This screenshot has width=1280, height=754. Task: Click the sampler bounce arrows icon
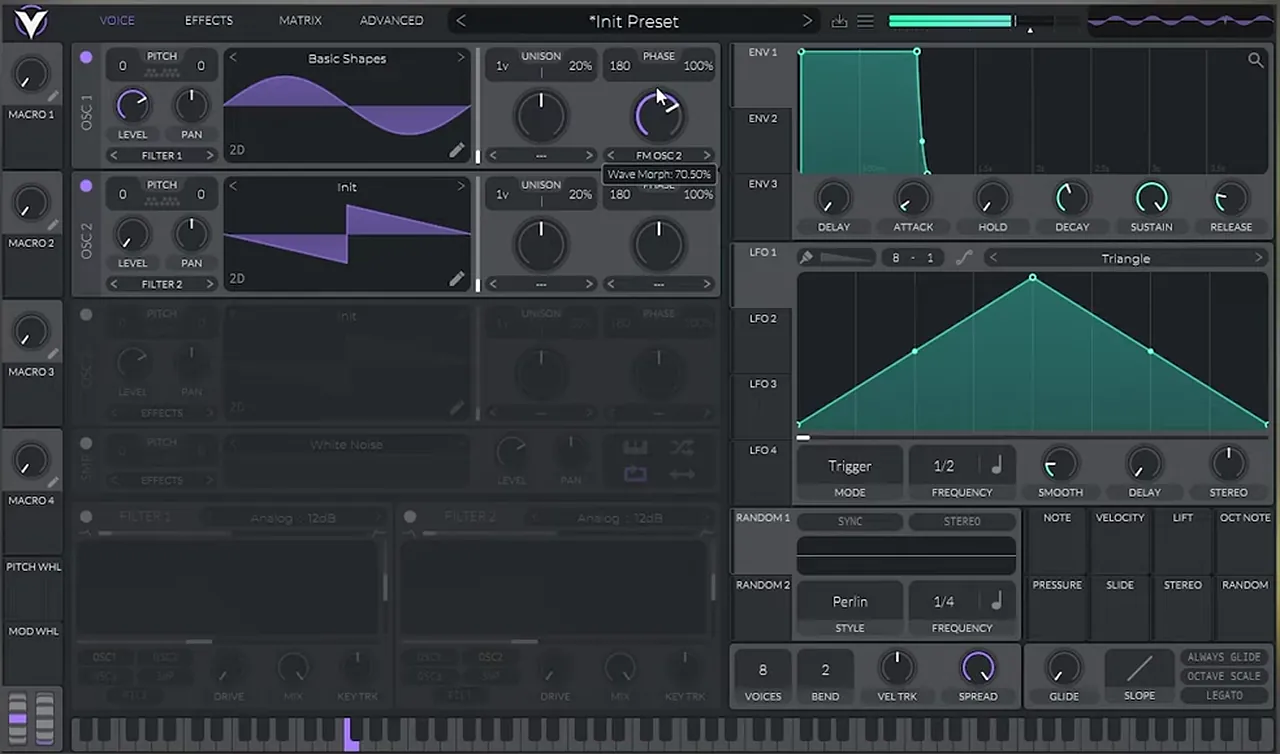682,474
